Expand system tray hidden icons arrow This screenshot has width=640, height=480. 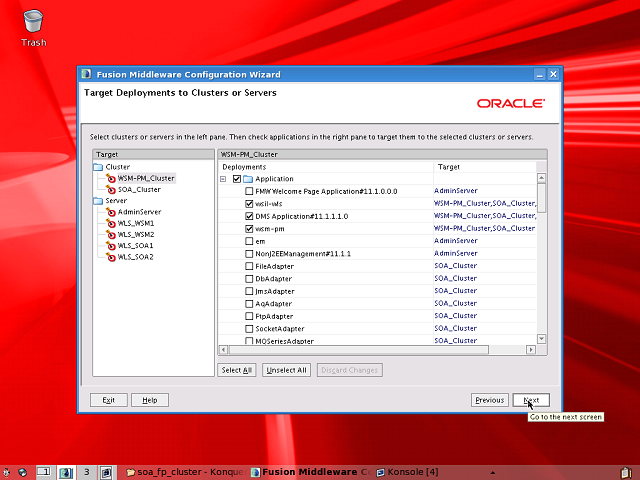pyautogui.click(x=493, y=473)
